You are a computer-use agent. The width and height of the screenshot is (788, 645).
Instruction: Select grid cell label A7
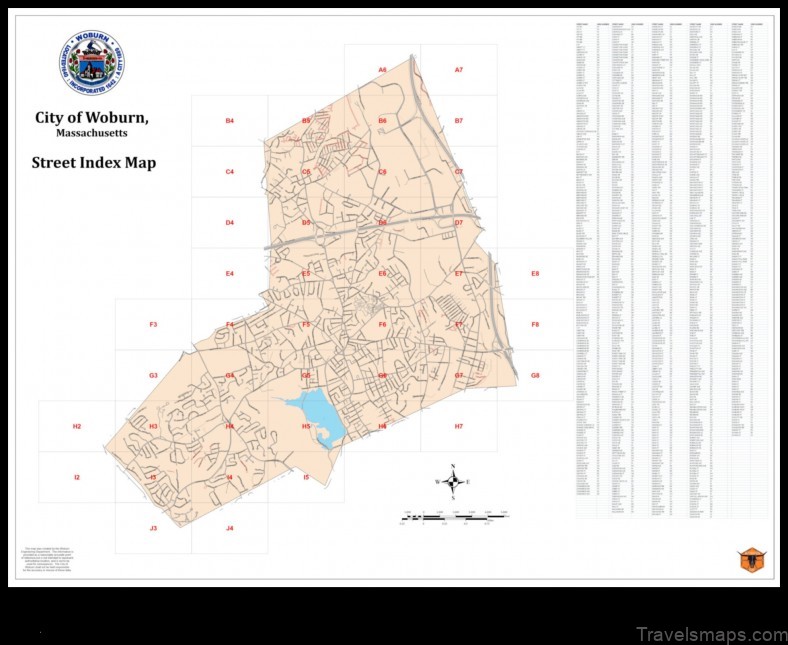tap(459, 70)
